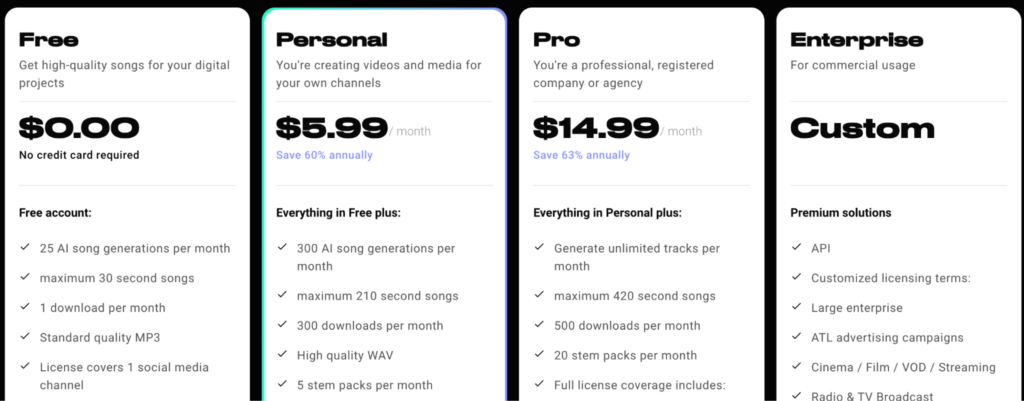Select the Pro plan title
The image size is (1024, 401).
[556, 40]
